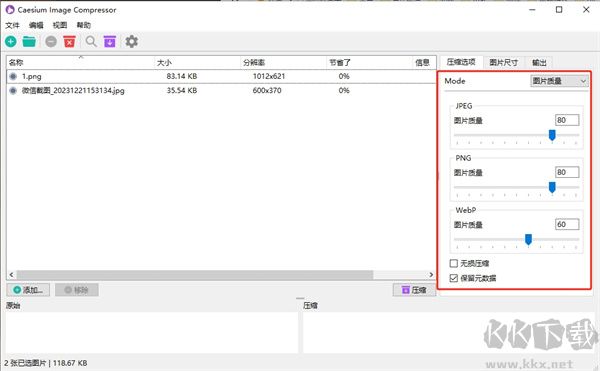The height and width of the screenshot is (371, 600).
Task: Switch to the 输出 tab
Action: (x=539, y=62)
